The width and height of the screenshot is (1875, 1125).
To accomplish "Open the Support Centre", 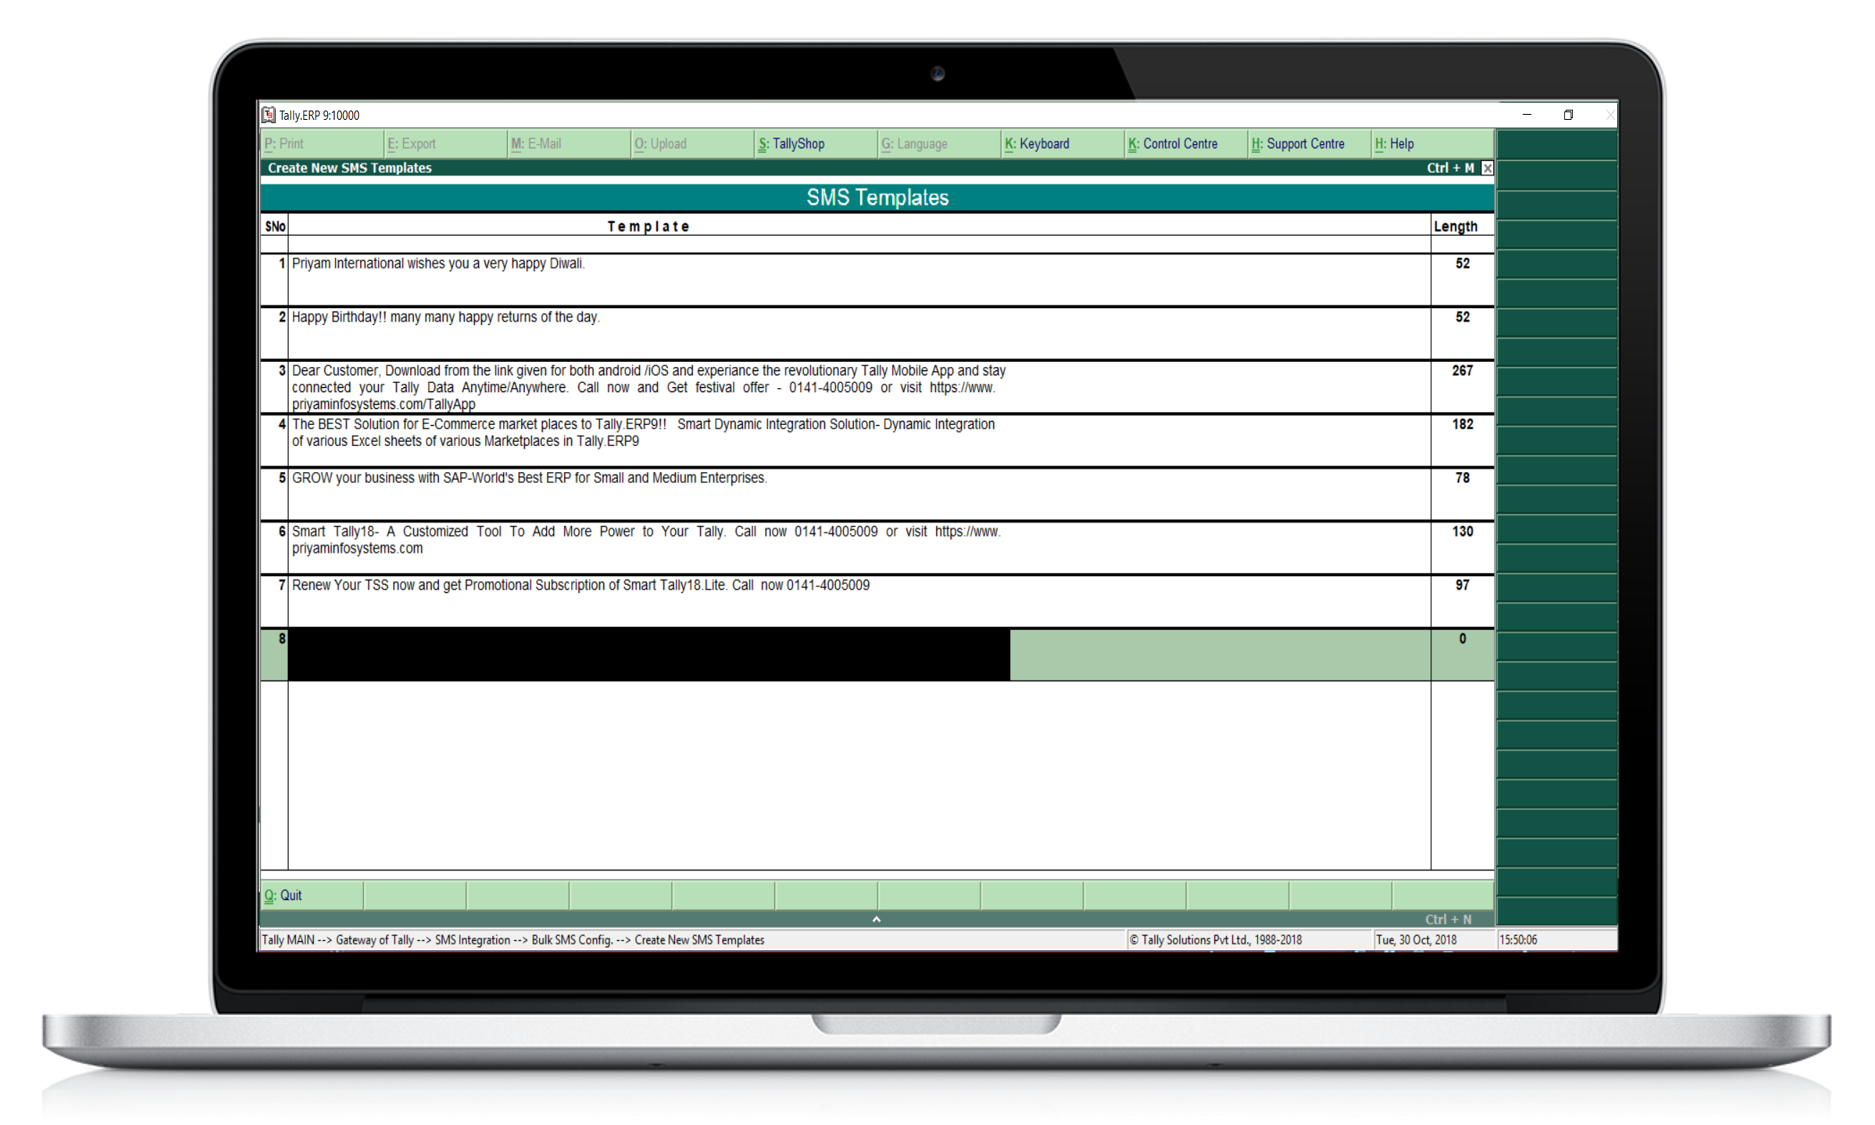I will tap(1309, 144).
